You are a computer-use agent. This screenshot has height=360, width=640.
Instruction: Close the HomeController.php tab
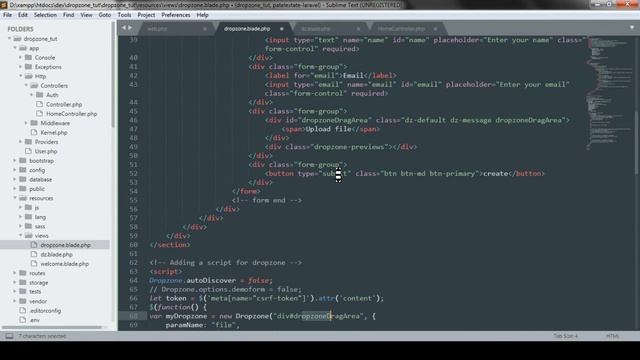pyautogui.click(x=435, y=29)
